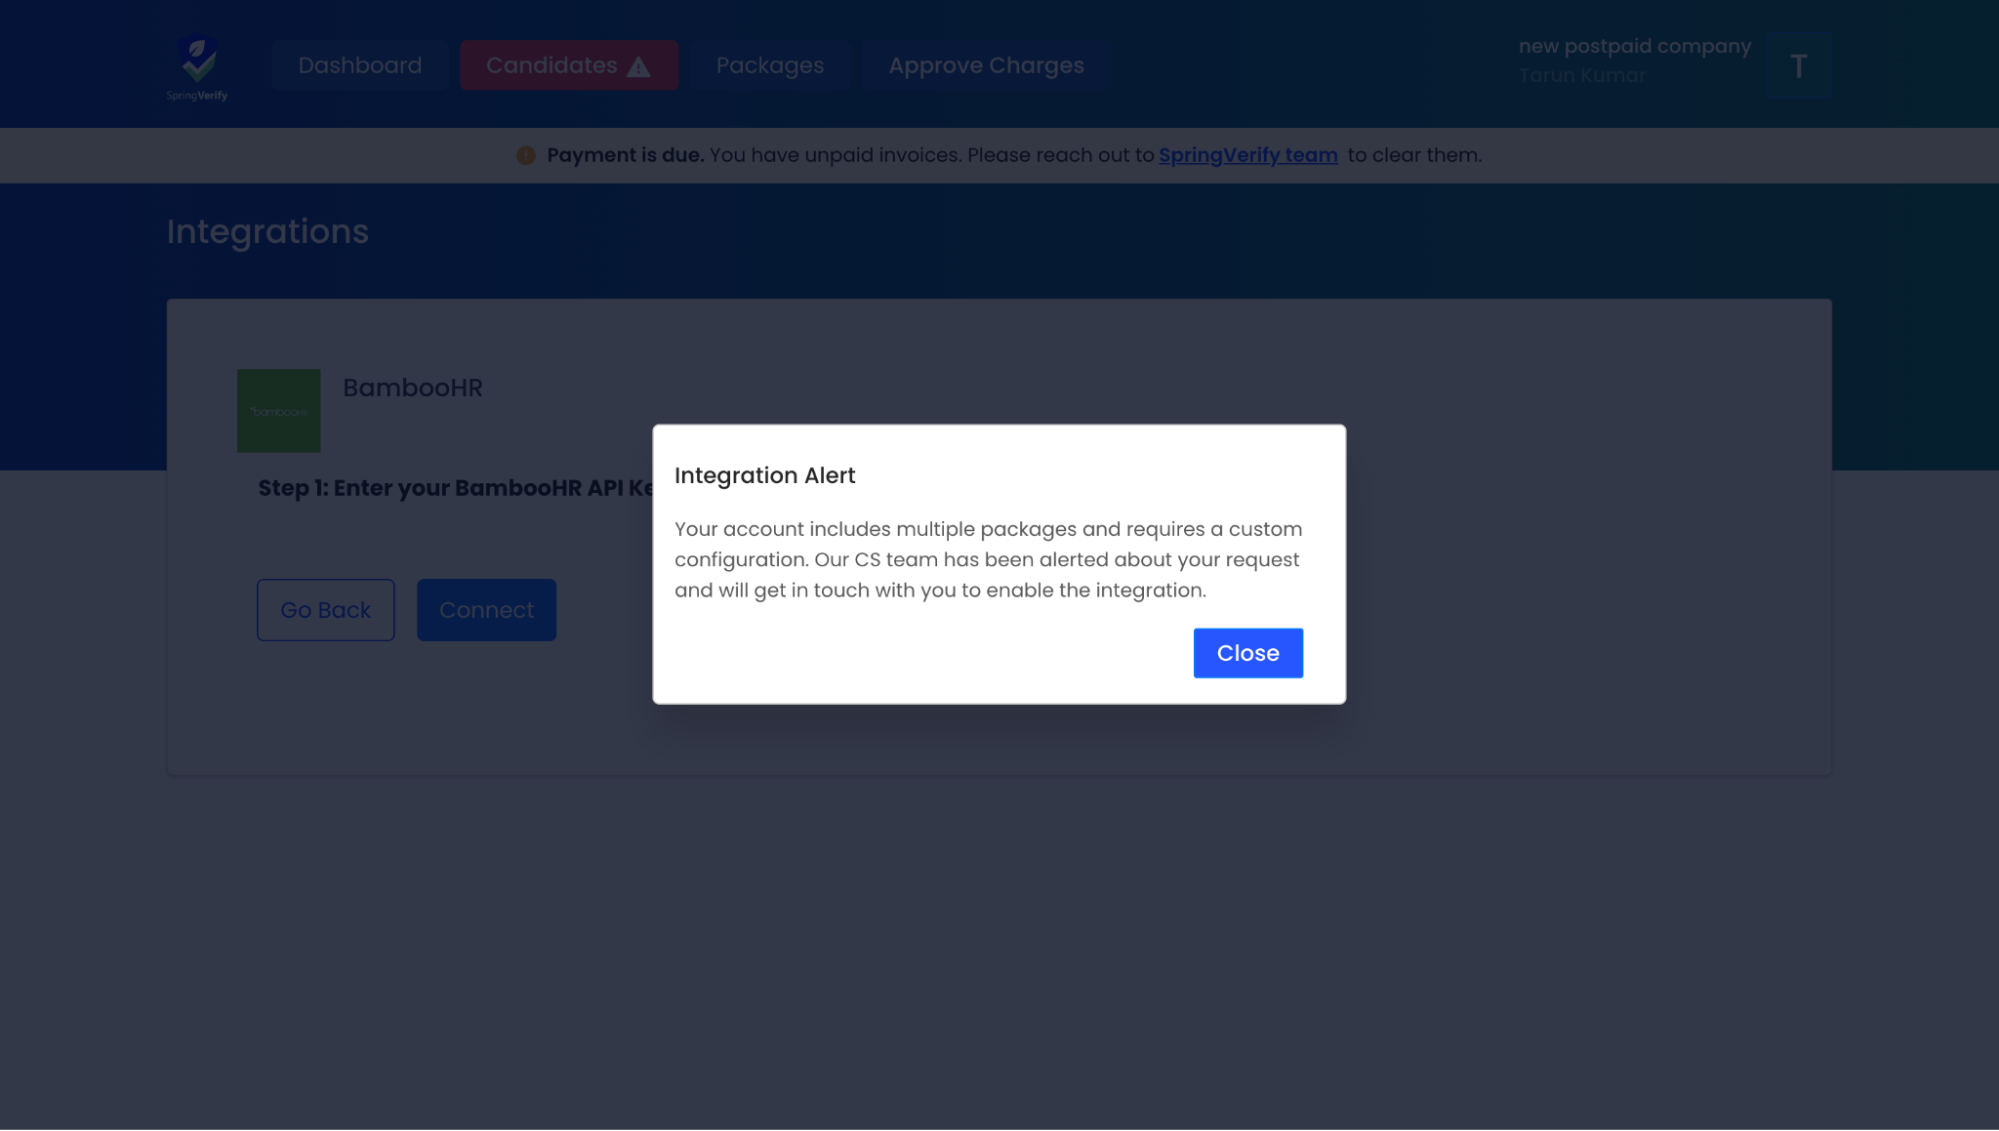Screen dimensions: 1999x1131
Task: Click the Integration Alert title text
Action: (764, 476)
